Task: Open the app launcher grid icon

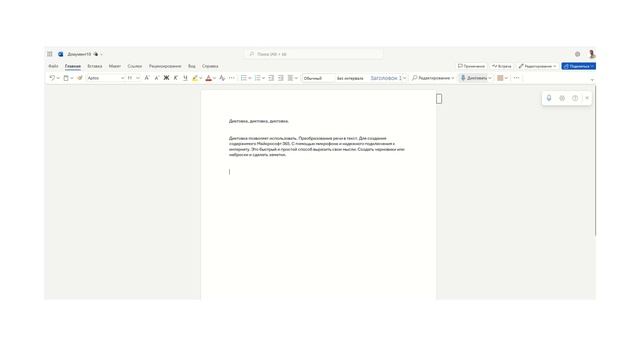Action: [x=49, y=54]
